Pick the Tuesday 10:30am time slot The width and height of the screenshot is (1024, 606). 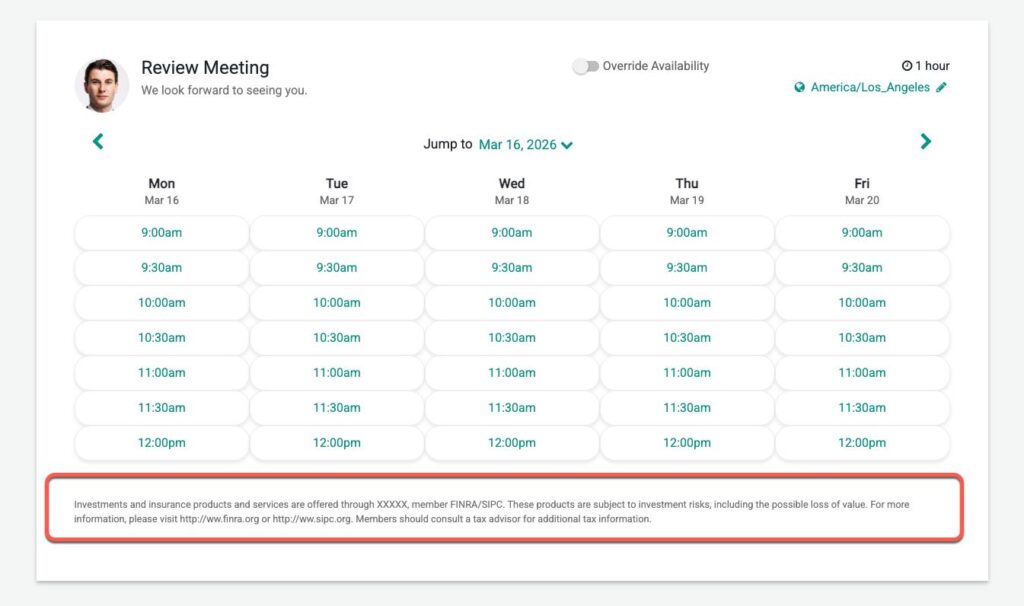click(x=337, y=338)
